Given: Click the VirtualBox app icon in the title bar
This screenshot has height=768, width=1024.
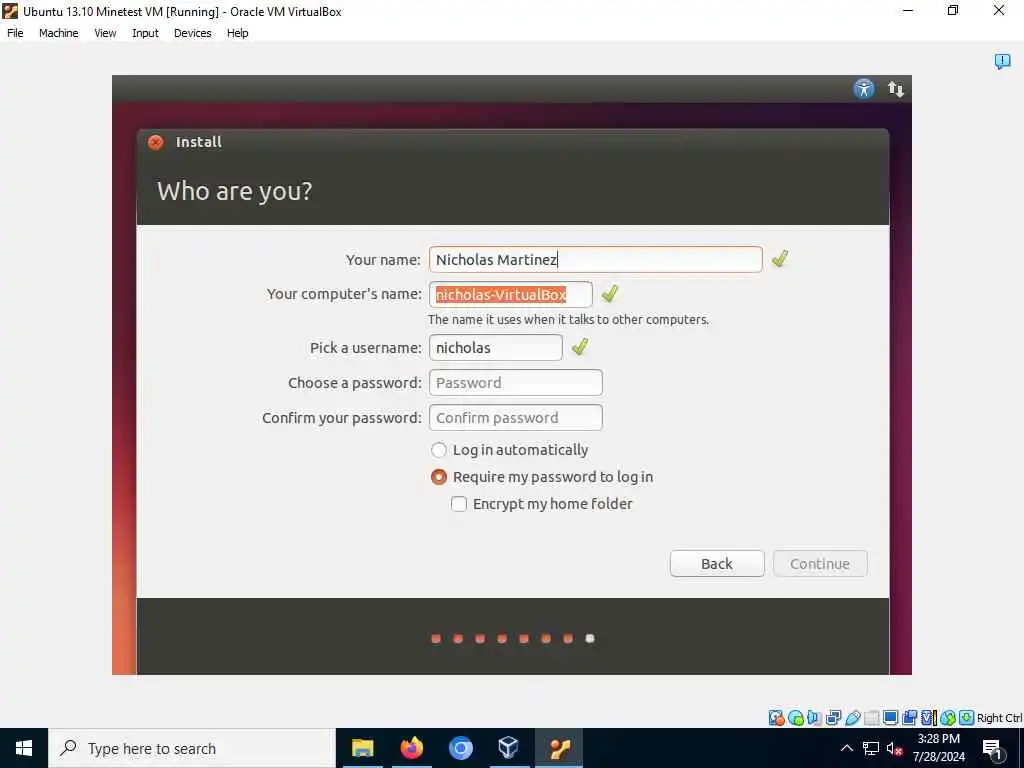Looking at the screenshot, I should 10,11.
